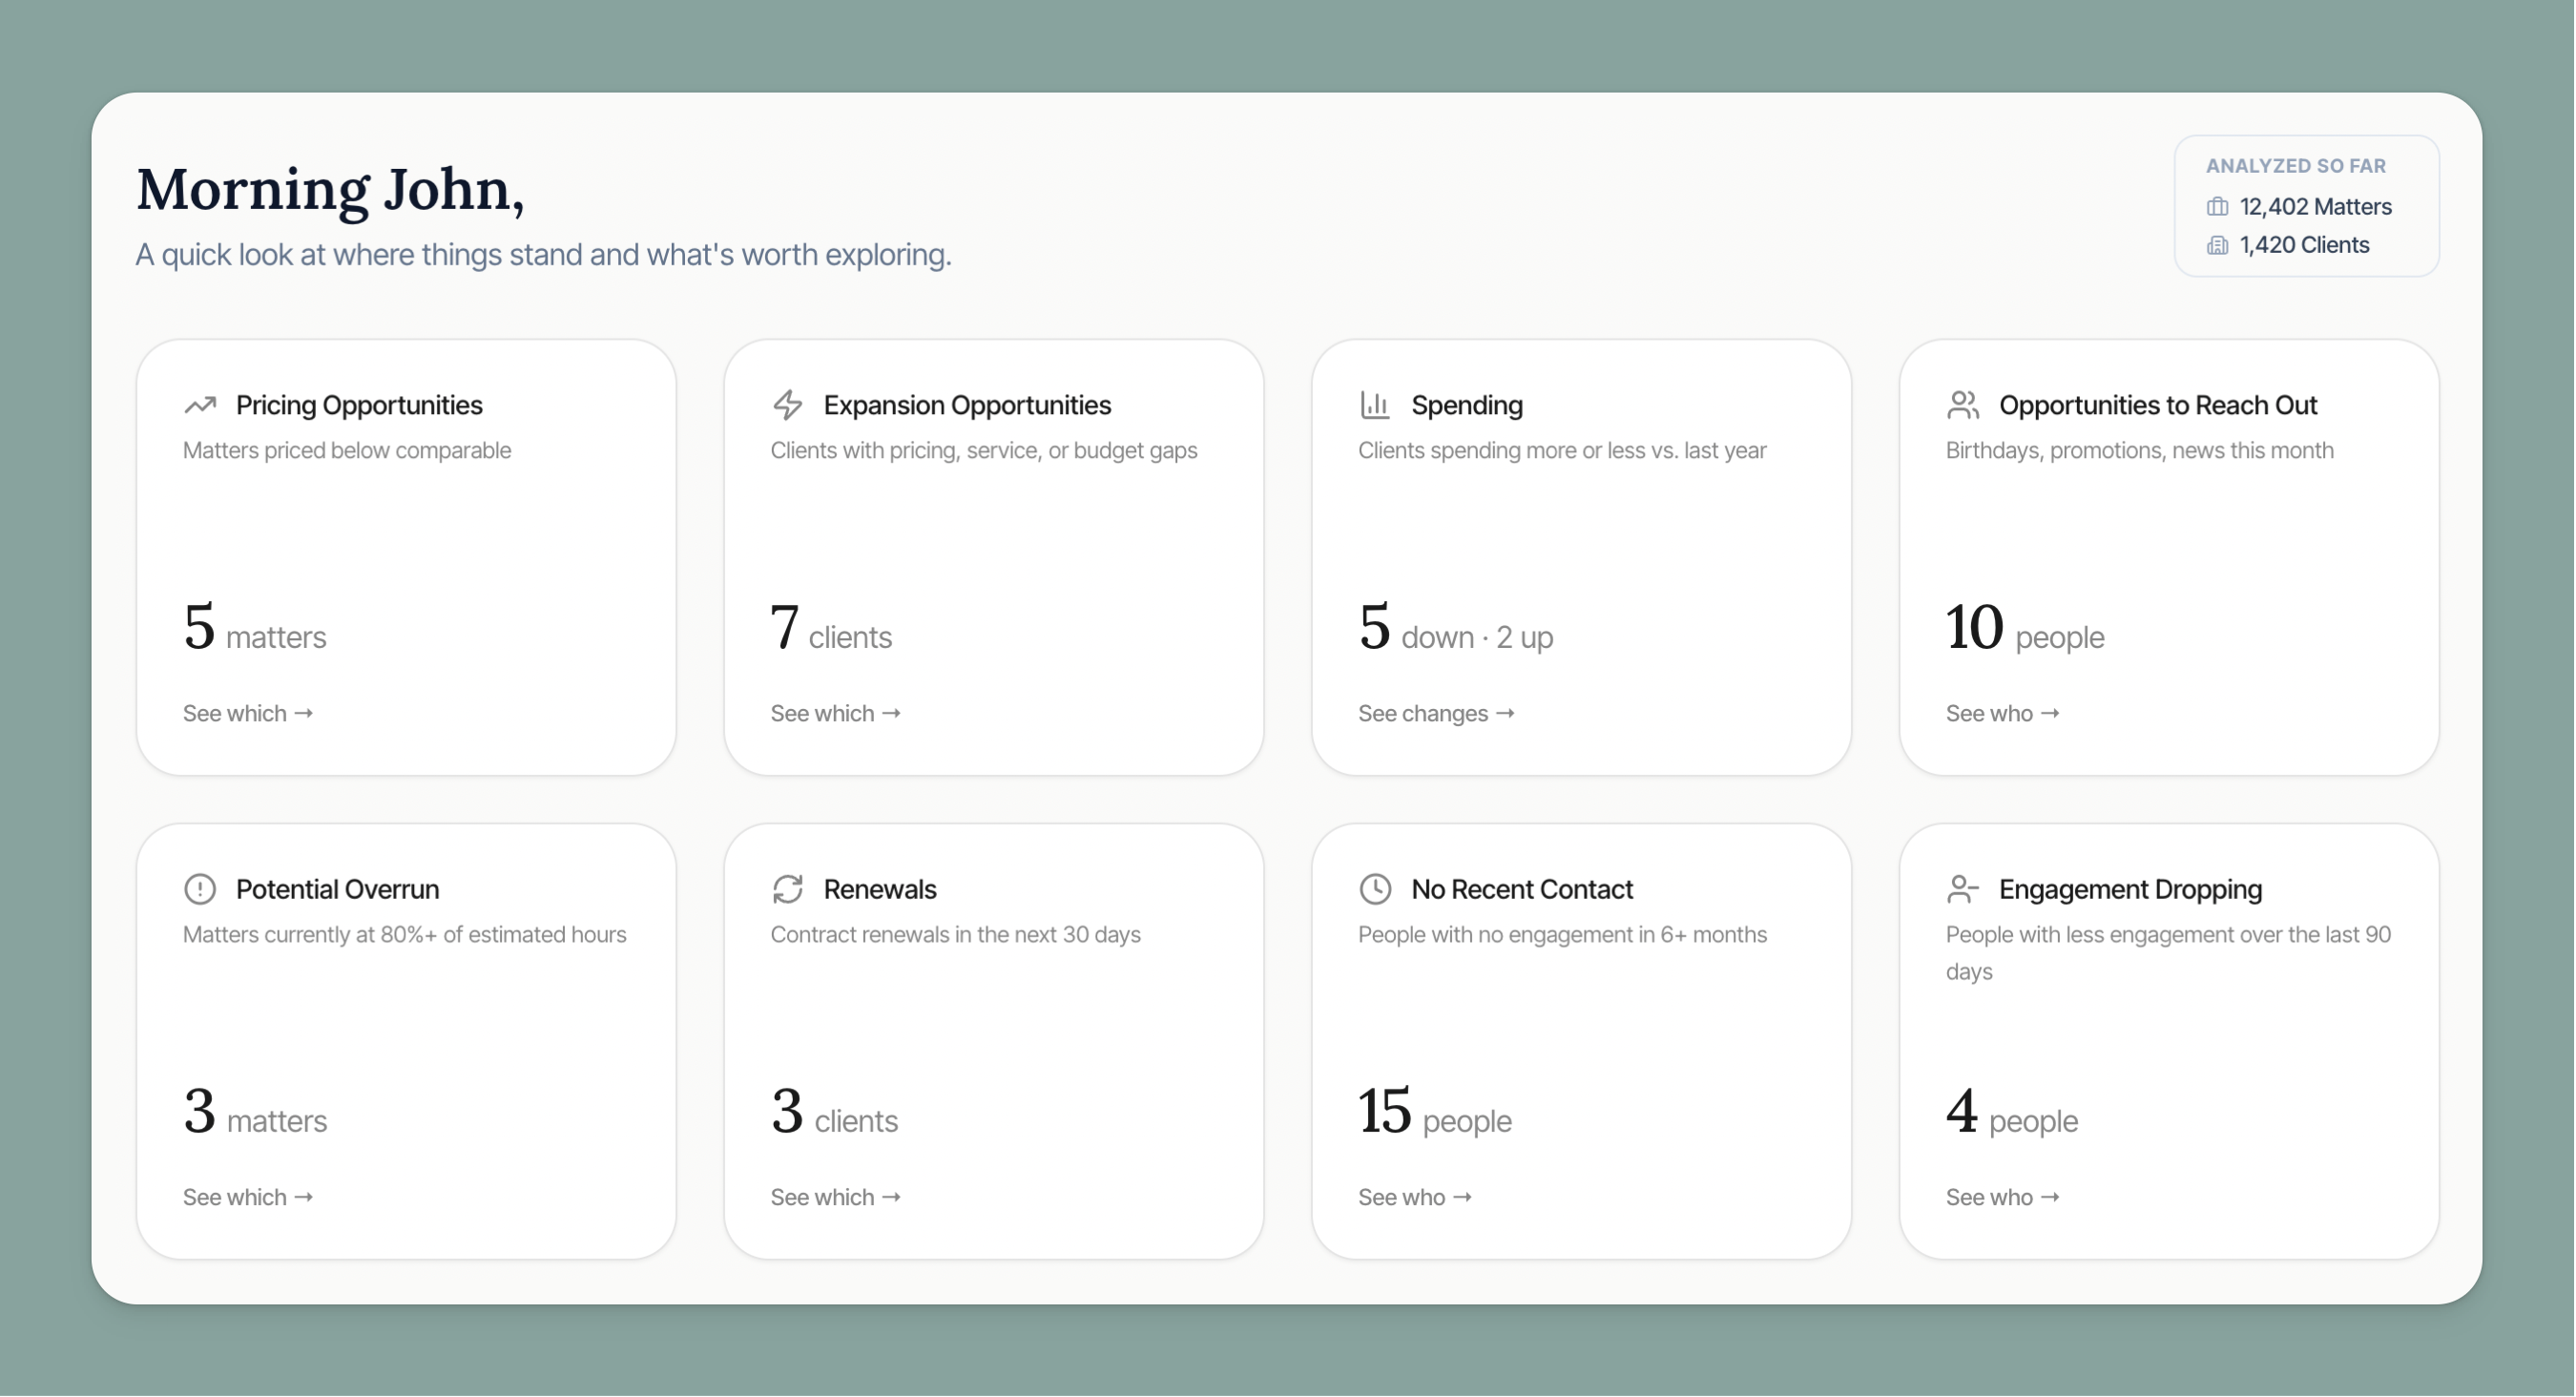This screenshot has height=1397, width=2576.
Task: Open 'See who' under Engagement Dropping
Action: click(x=2002, y=1197)
